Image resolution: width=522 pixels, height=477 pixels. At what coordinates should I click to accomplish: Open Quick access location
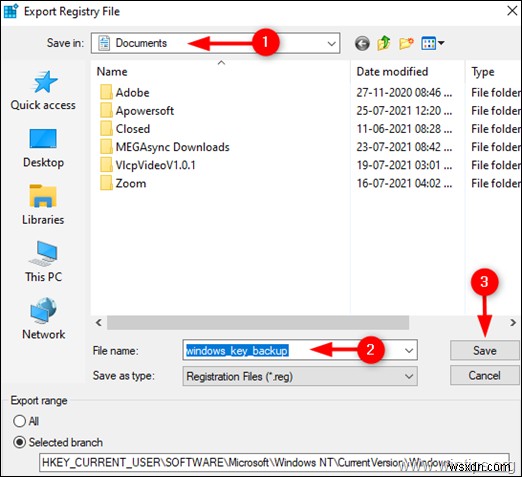coord(43,91)
